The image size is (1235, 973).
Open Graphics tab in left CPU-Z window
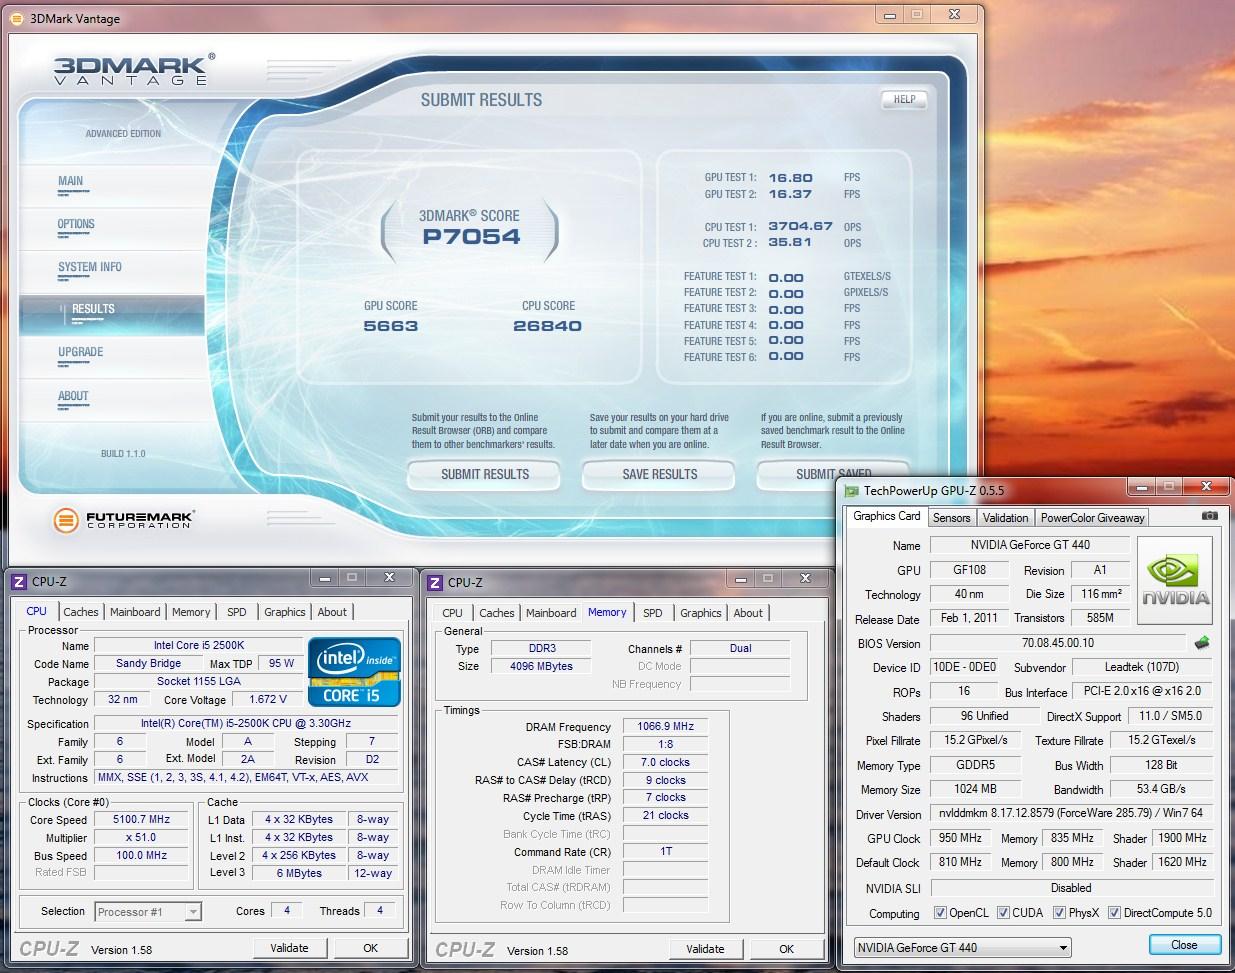click(285, 612)
